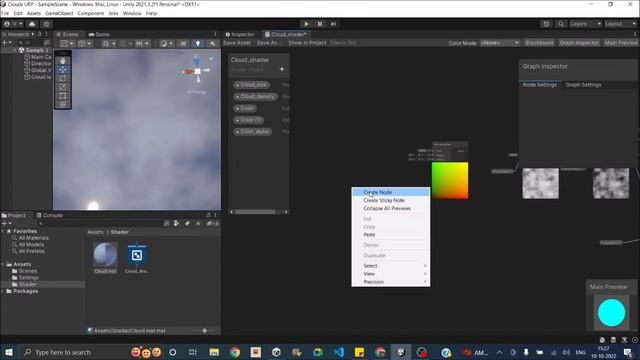The width and height of the screenshot is (640, 360).
Task: Open the GameObject menu
Action: [59, 13]
